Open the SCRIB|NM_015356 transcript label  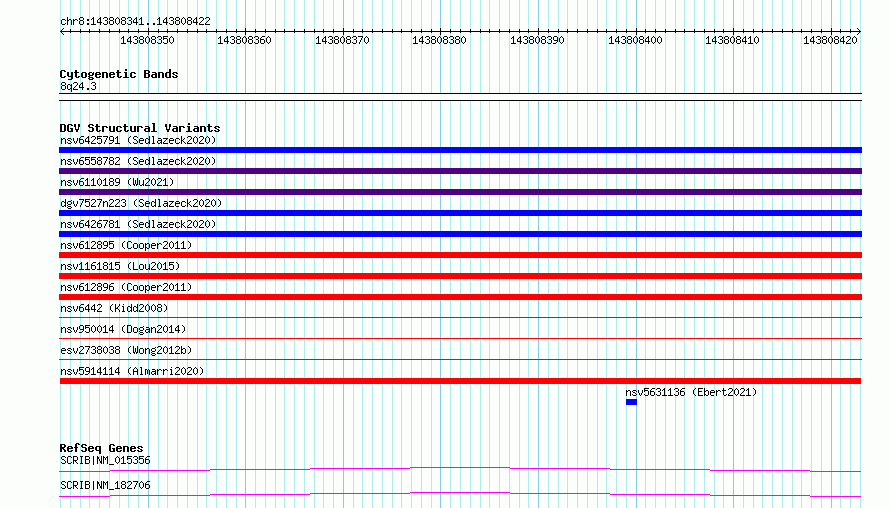click(x=105, y=460)
